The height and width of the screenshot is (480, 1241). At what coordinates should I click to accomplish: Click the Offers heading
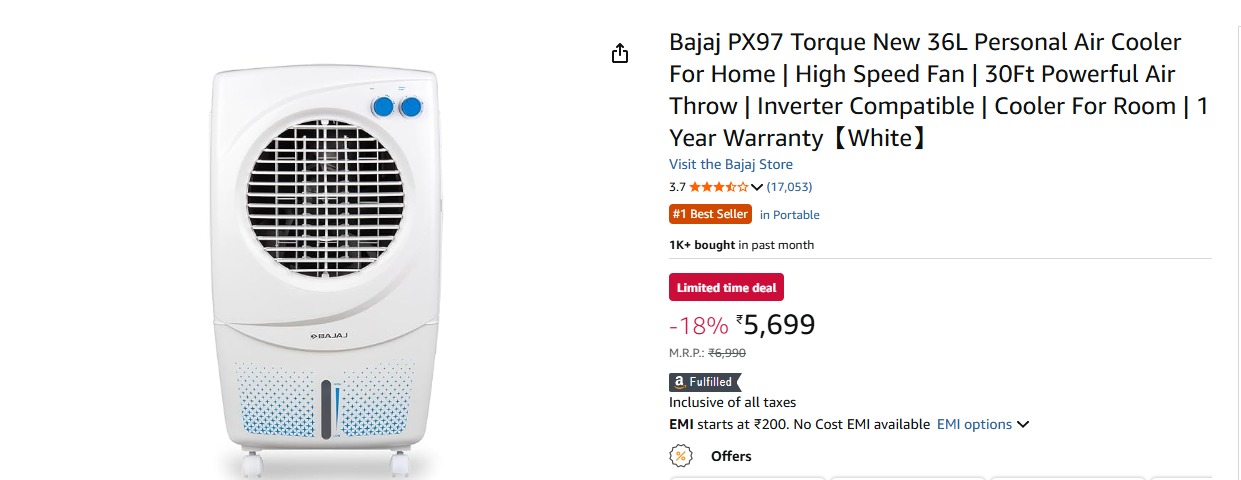click(731, 456)
